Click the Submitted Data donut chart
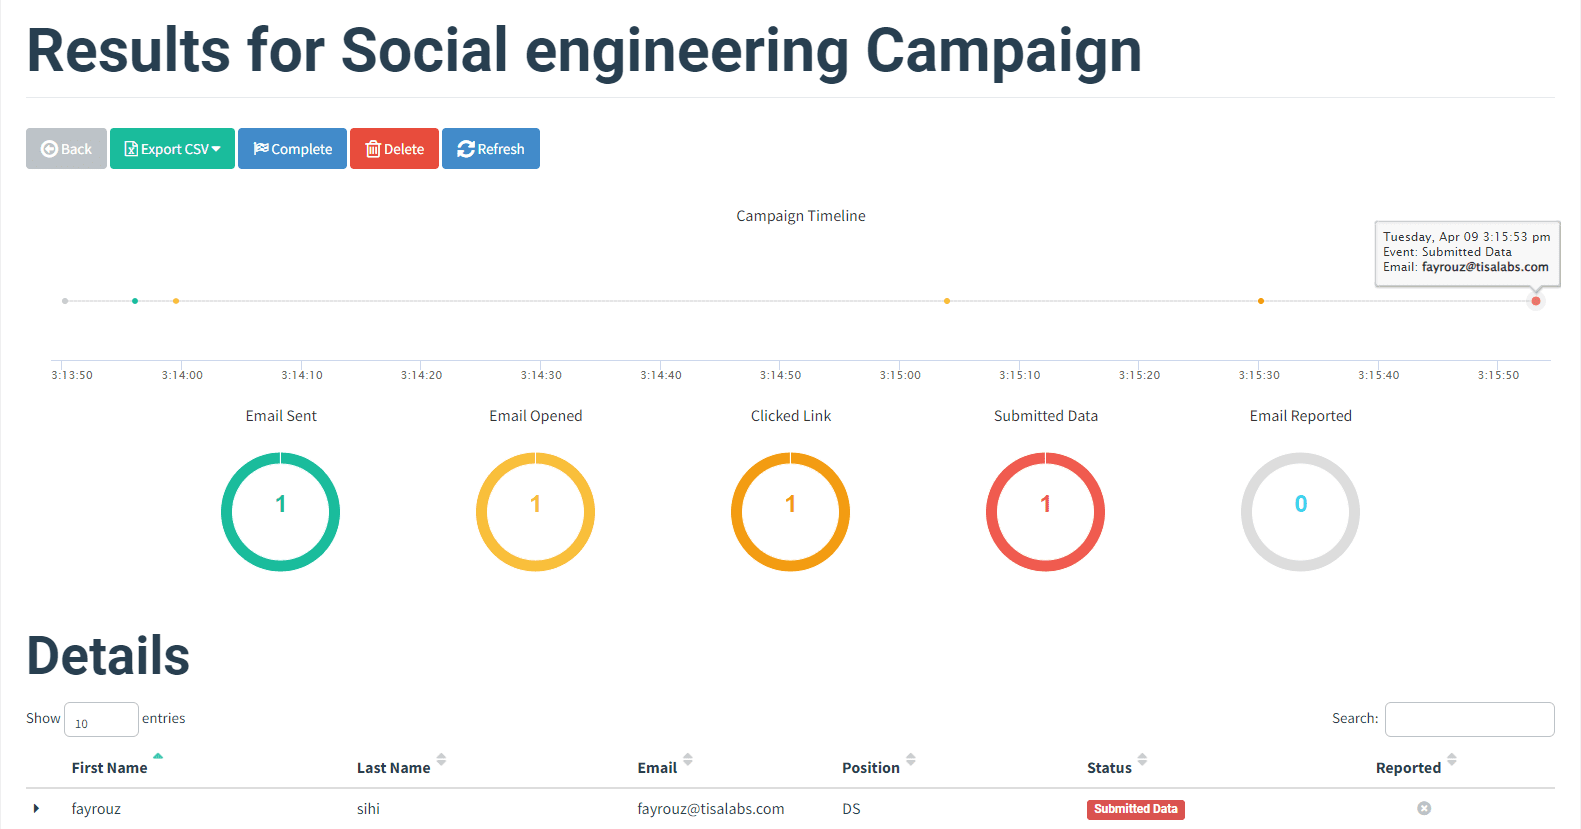 click(1046, 511)
